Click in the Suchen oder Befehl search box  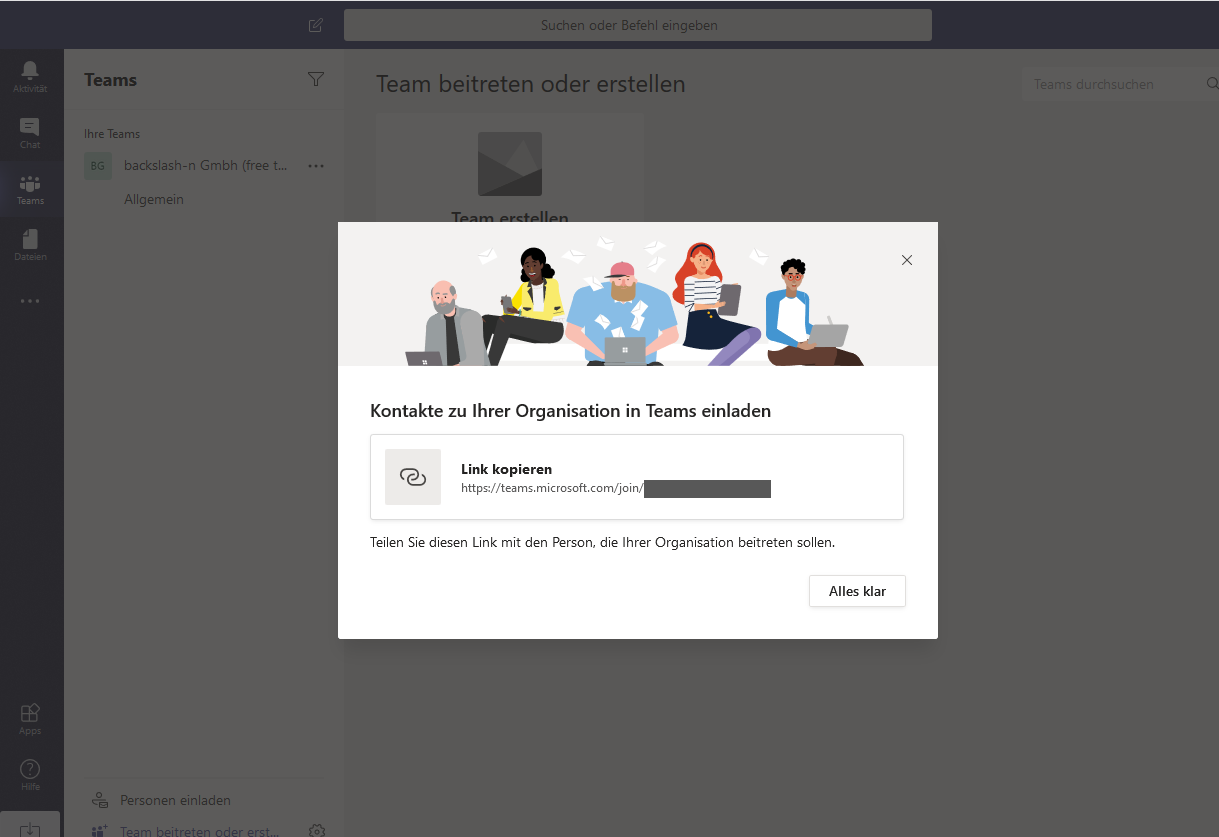[637, 25]
